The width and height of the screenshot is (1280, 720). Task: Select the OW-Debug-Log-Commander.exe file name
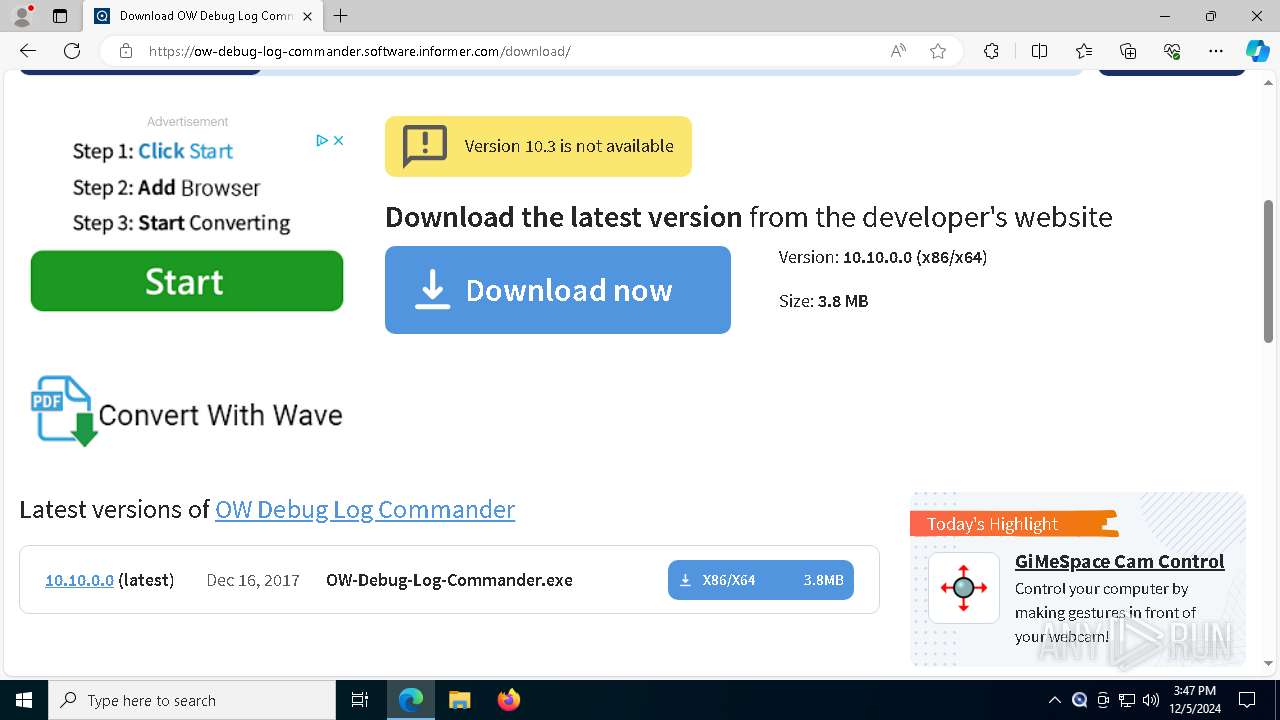449,580
